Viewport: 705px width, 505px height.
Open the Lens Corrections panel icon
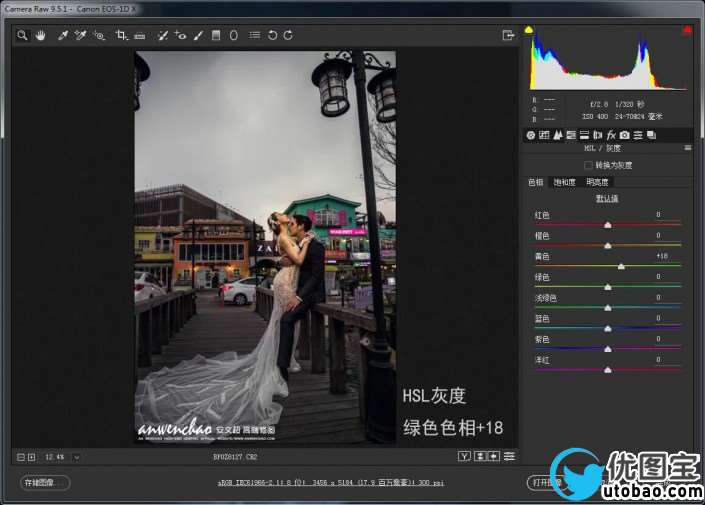[x=598, y=135]
